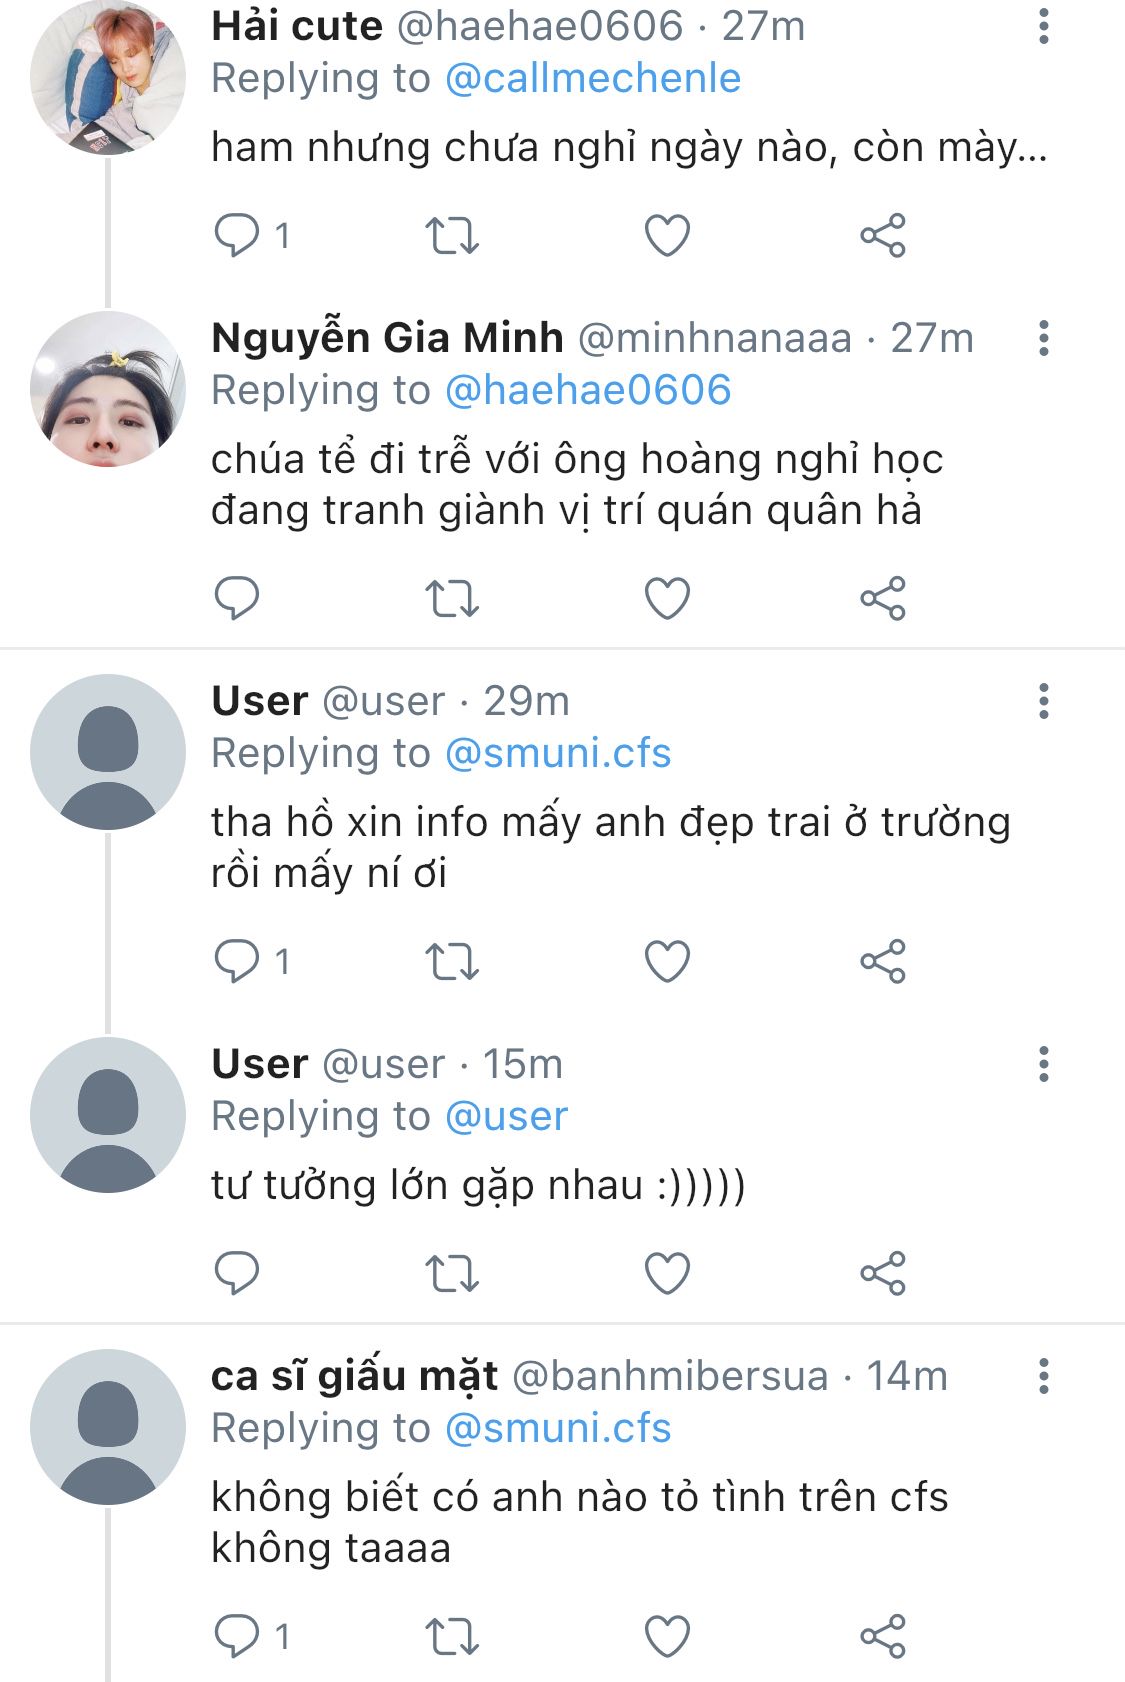The width and height of the screenshot is (1125, 1682).
Task: Open more options for Hải cute's tweet
Action: tap(1043, 27)
